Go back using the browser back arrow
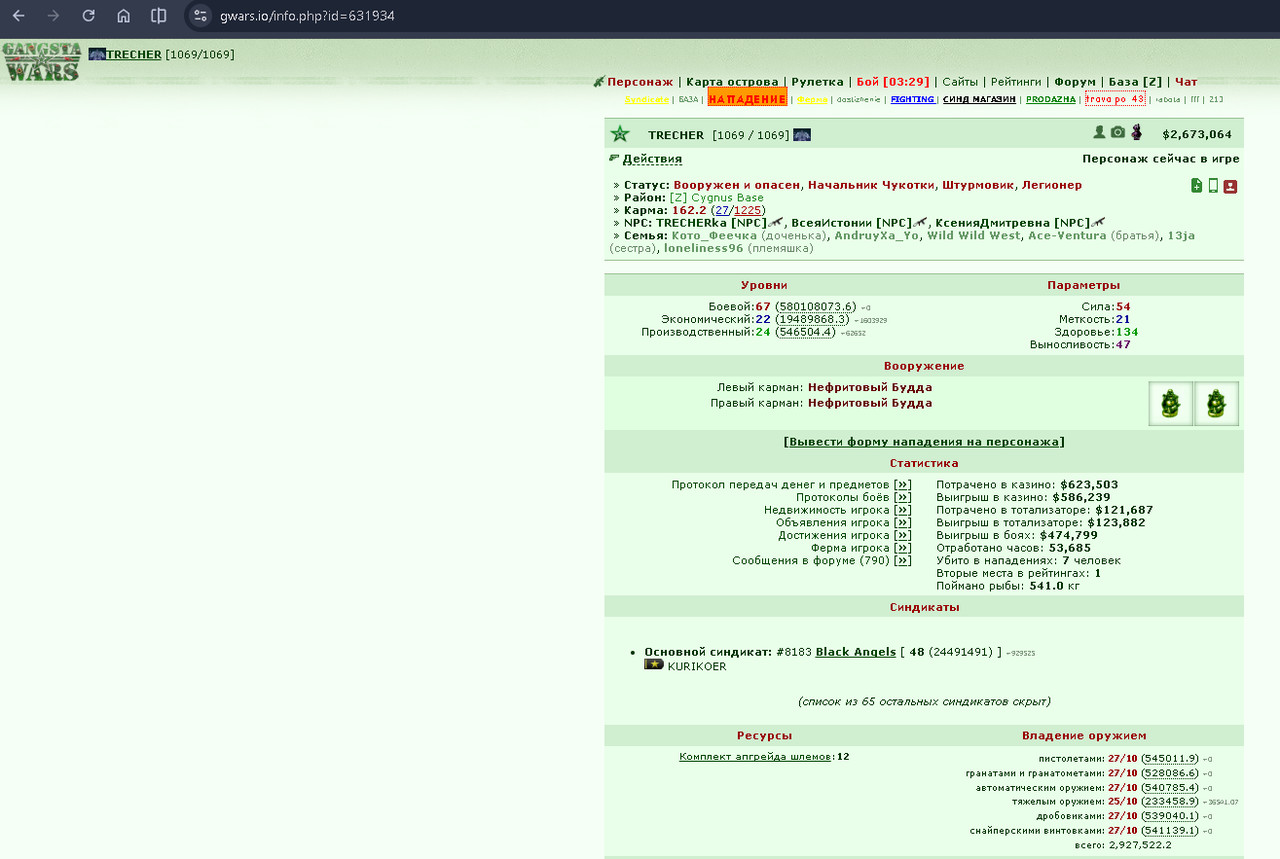 point(19,16)
